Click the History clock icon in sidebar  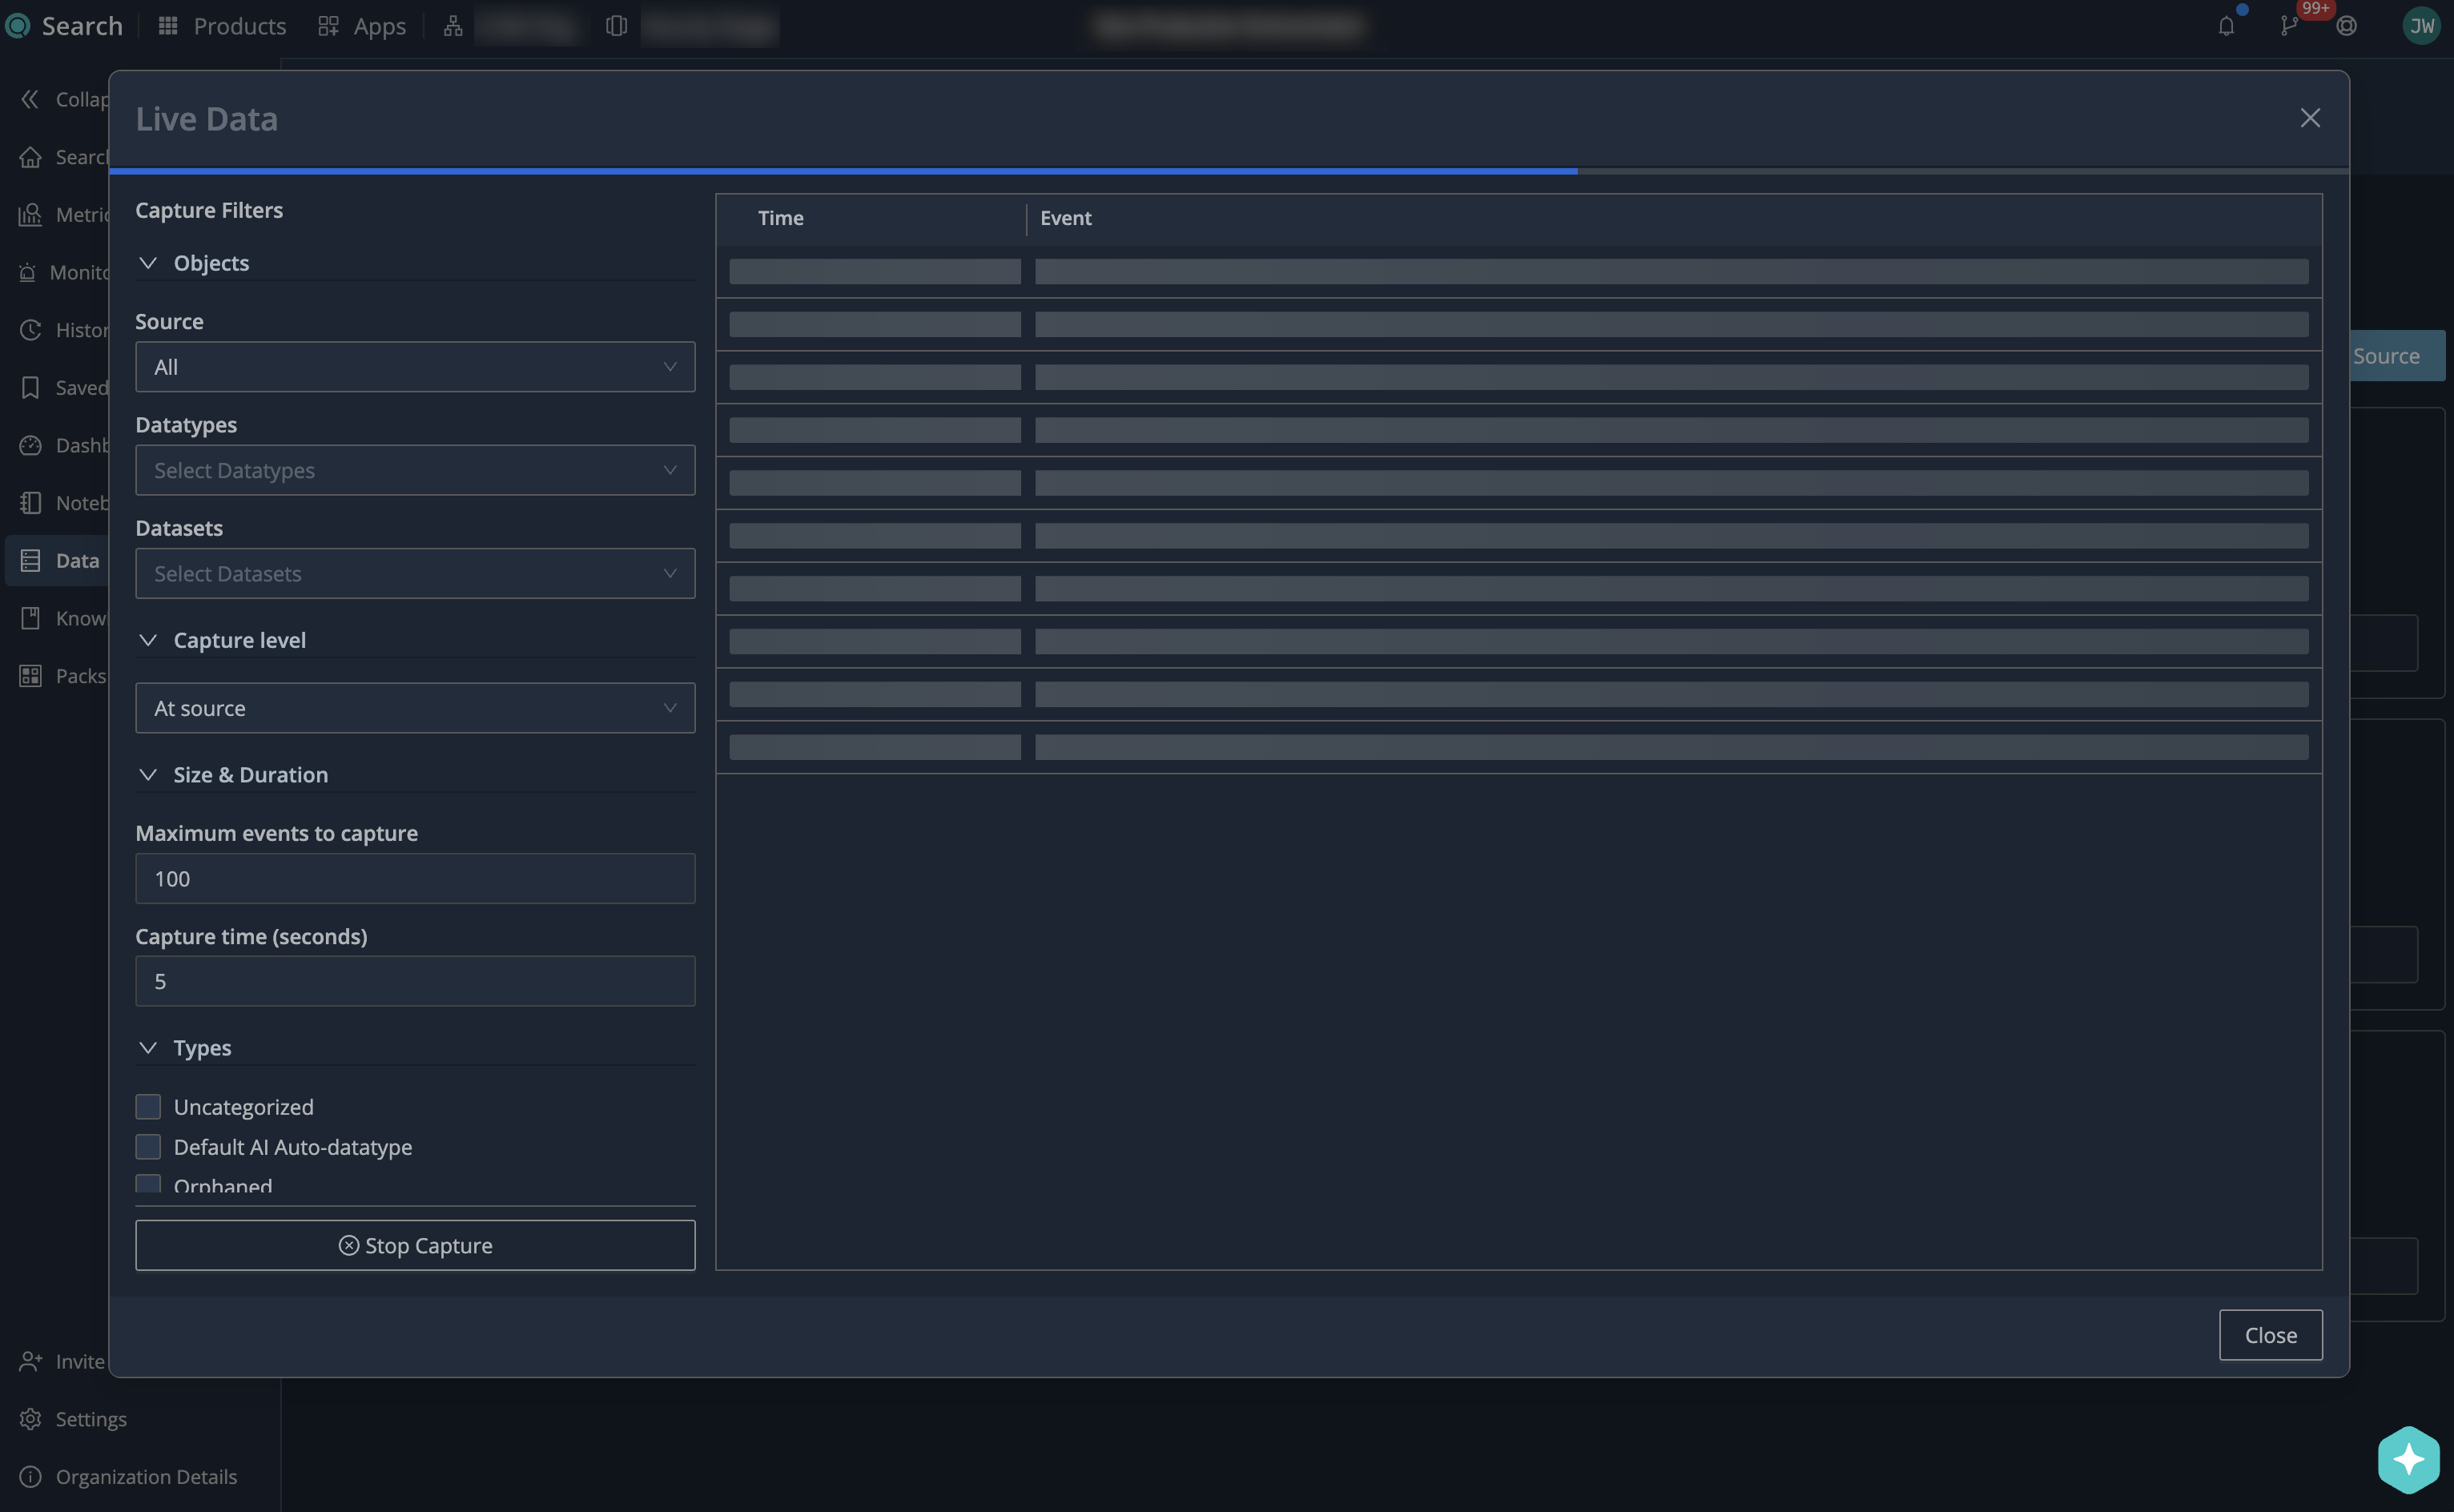point(30,330)
